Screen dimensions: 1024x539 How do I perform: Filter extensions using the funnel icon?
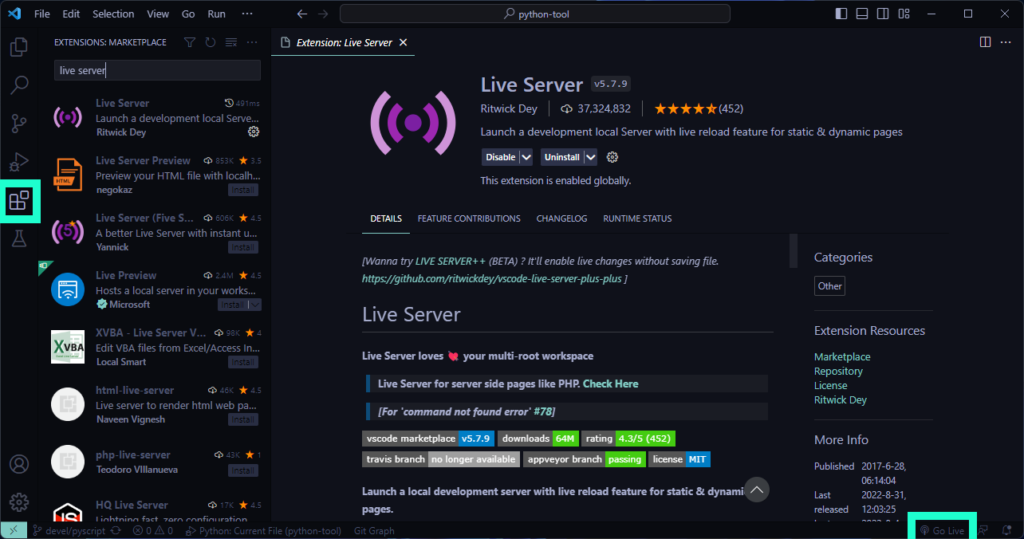point(190,43)
